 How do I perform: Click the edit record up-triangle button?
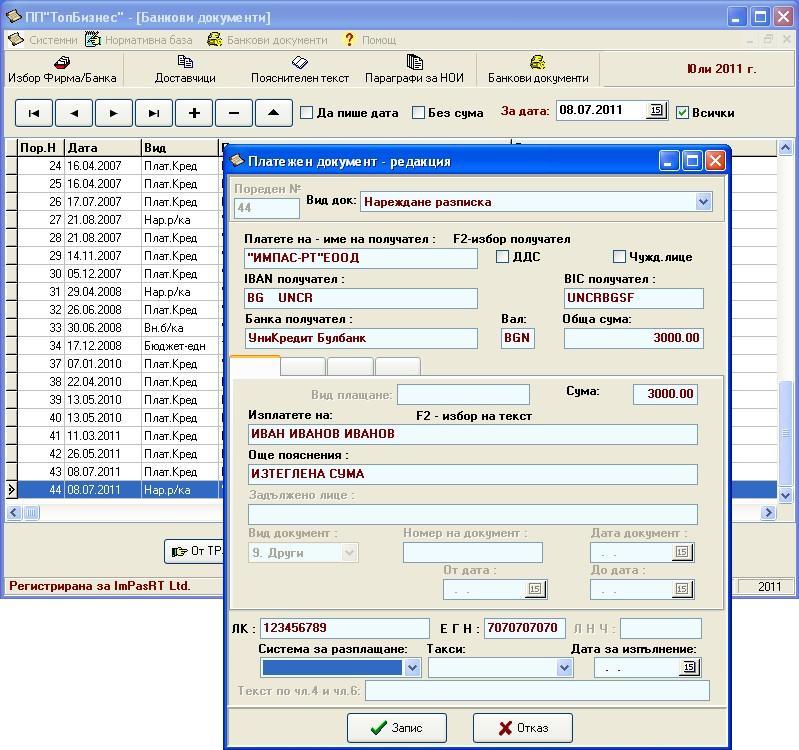[x=274, y=113]
